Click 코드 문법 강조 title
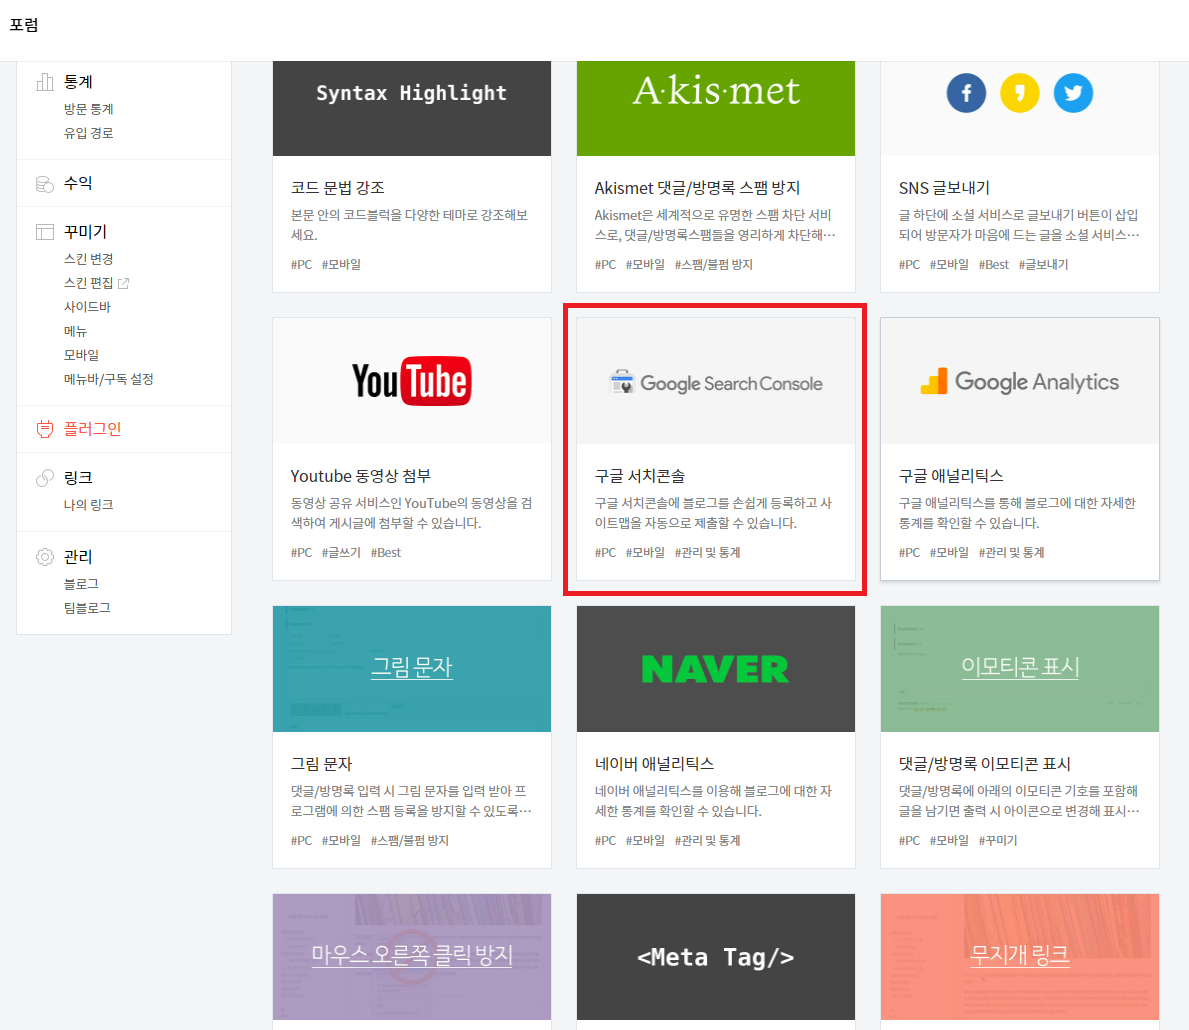Viewport: 1189px width, 1030px height. 337,188
